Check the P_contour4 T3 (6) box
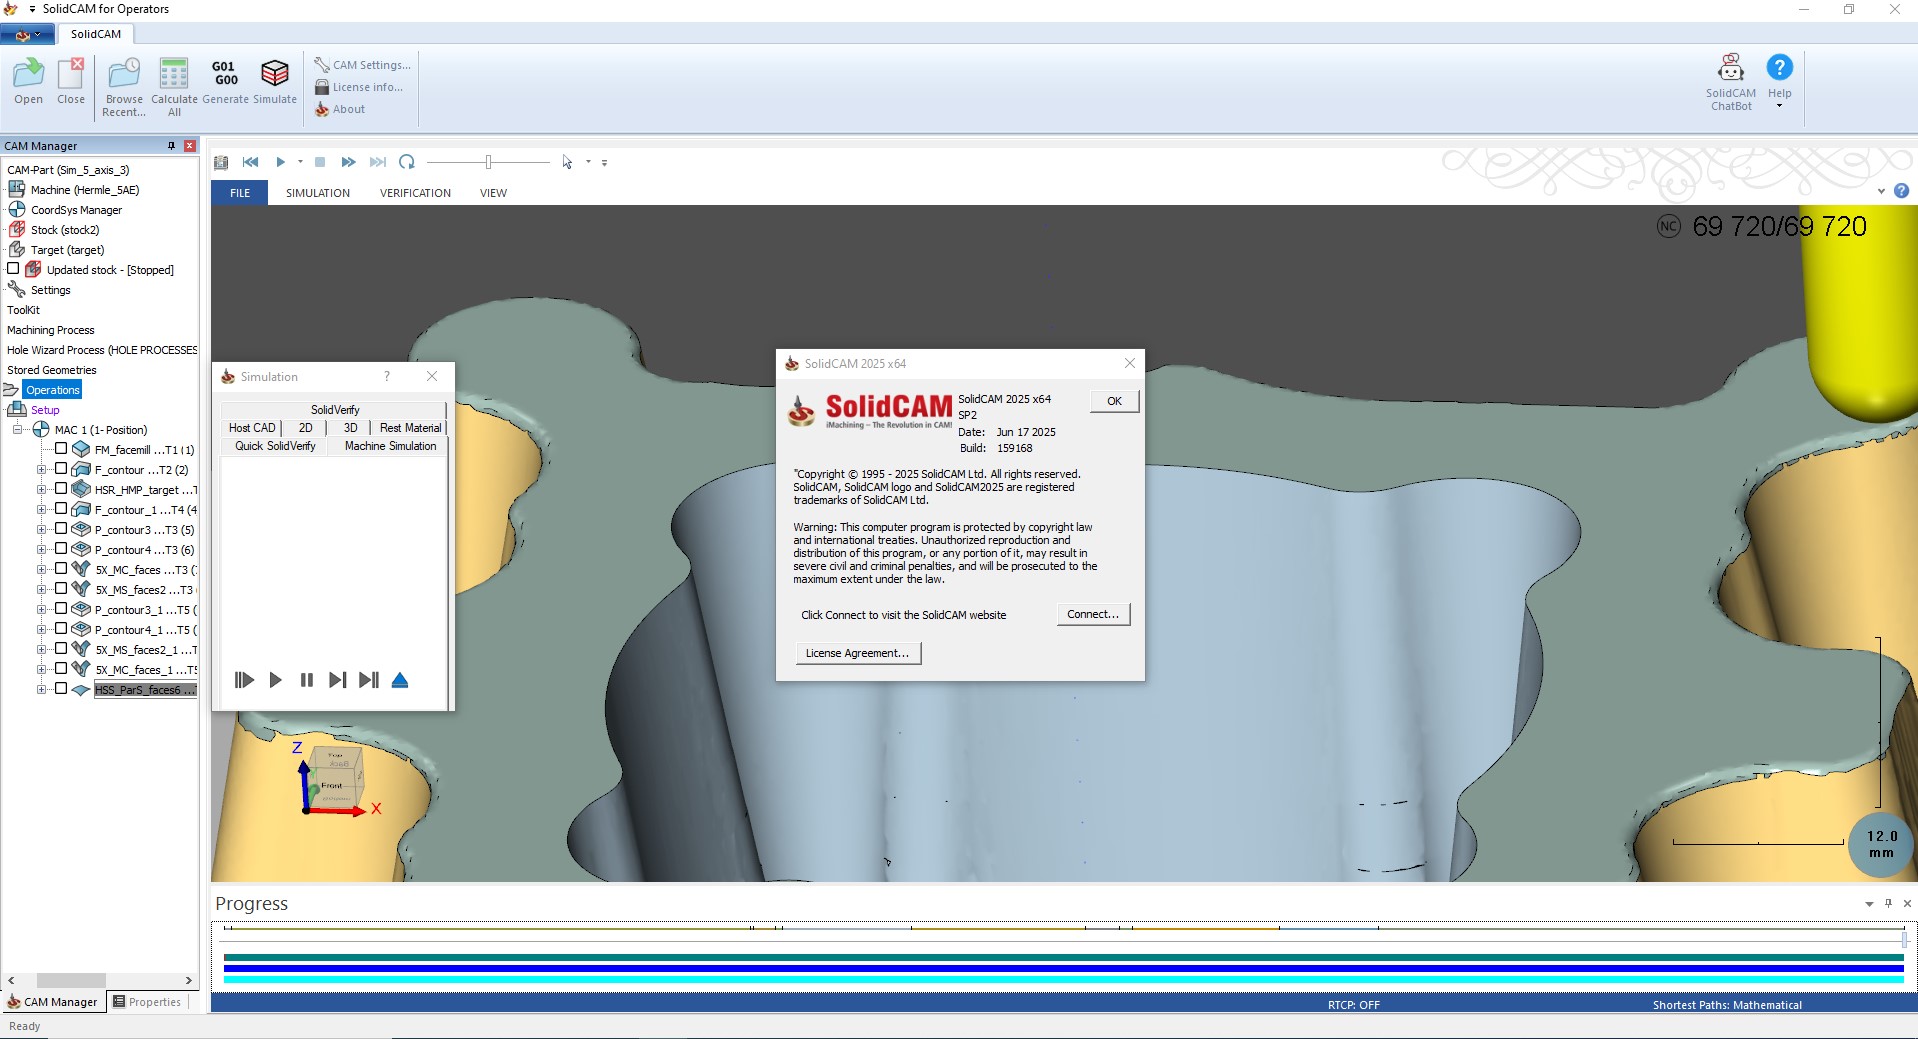 point(61,549)
